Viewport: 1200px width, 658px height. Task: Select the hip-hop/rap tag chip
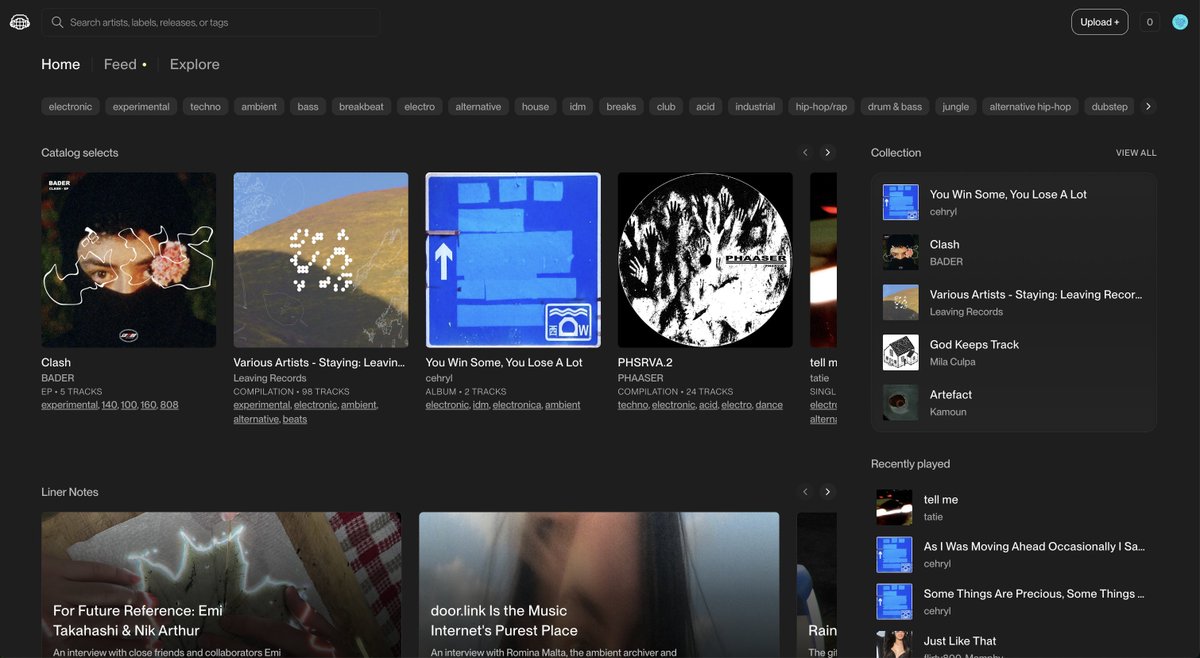tap(821, 106)
